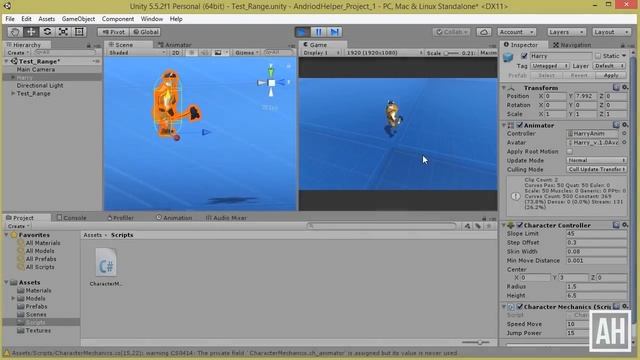Open the File menu
This screenshot has height=360, width=640.
10,19
